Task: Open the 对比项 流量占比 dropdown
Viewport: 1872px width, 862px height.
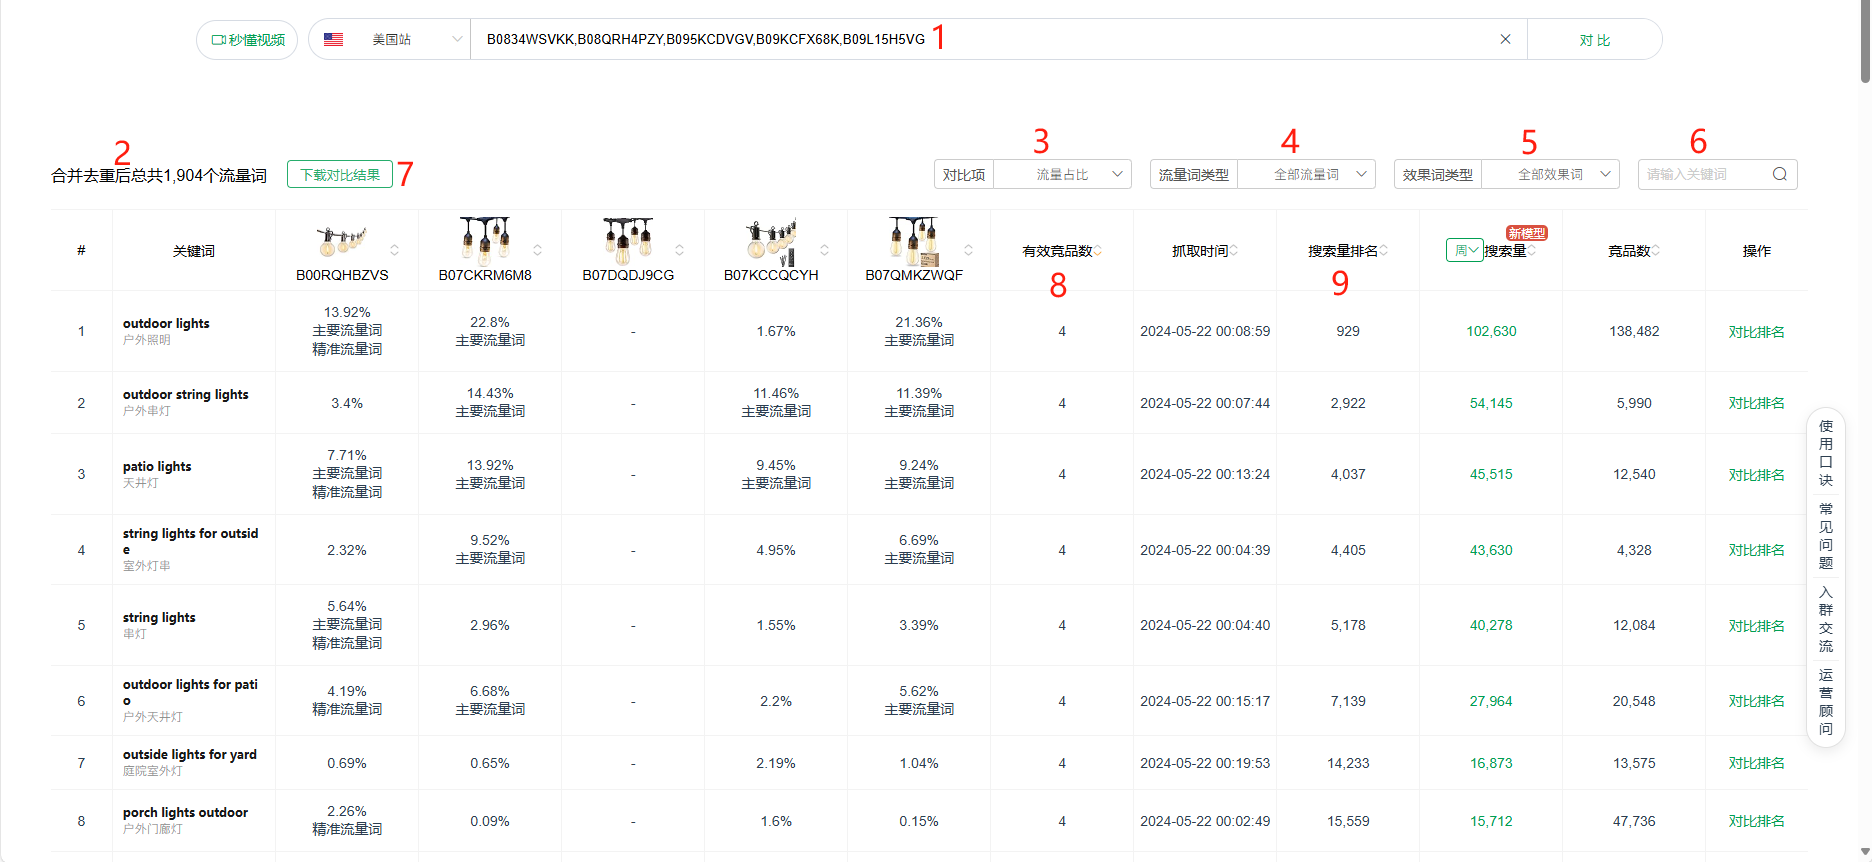Action: 1063,174
